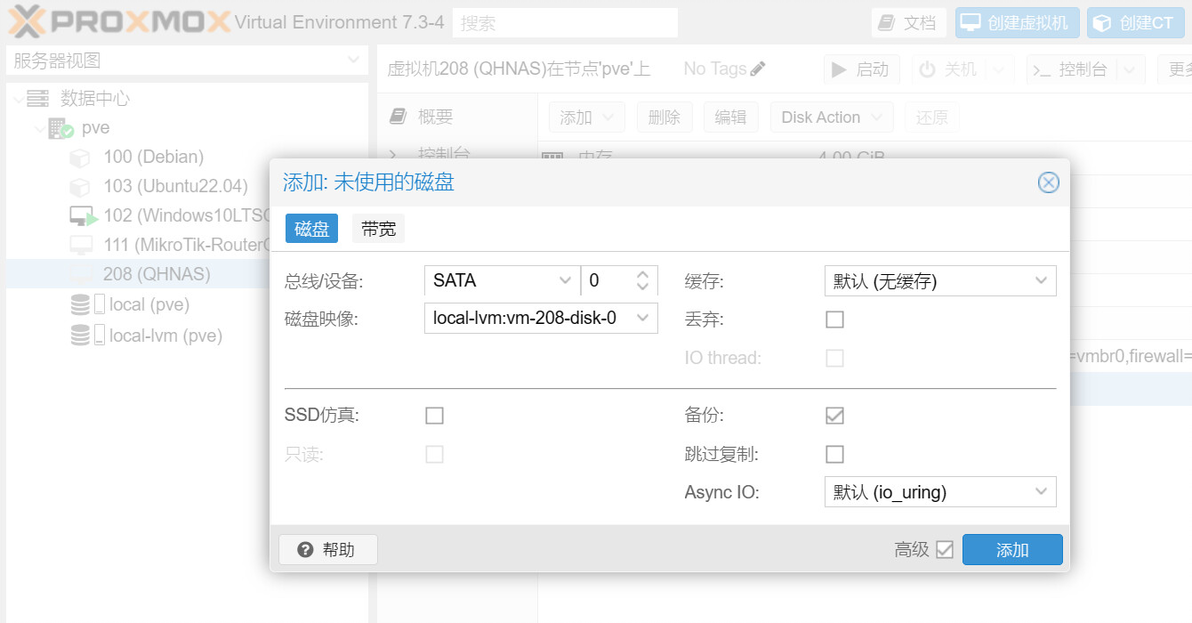Switch to the 磁盘 tab

[x=312, y=229]
